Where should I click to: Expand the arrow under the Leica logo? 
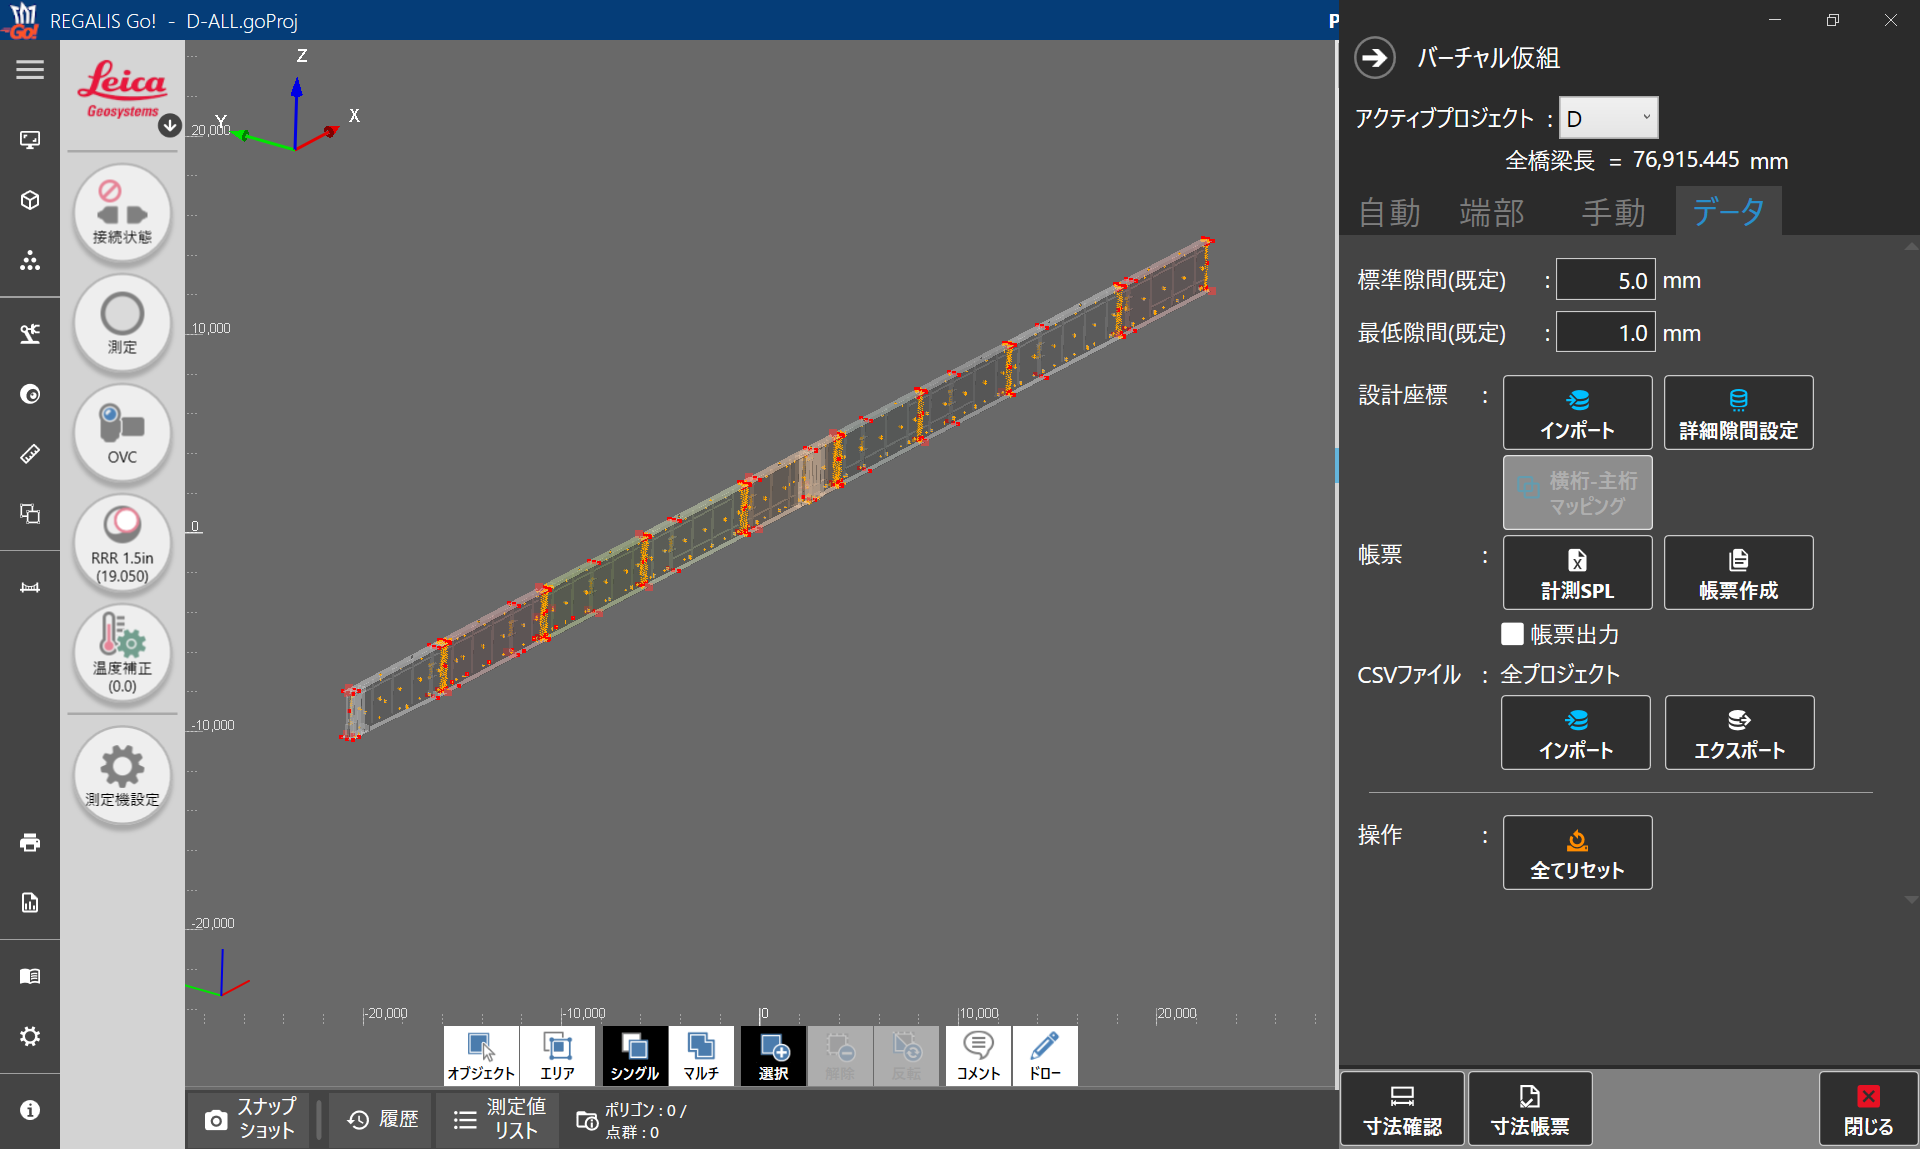[x=170, y=125]
